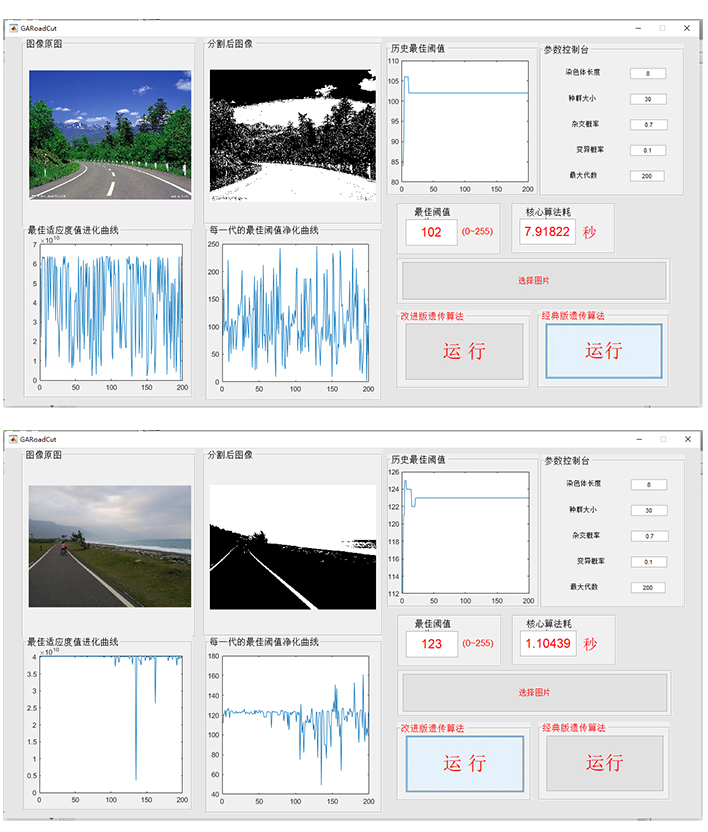
Task: Click the green forest road original image
Action: 110,135
